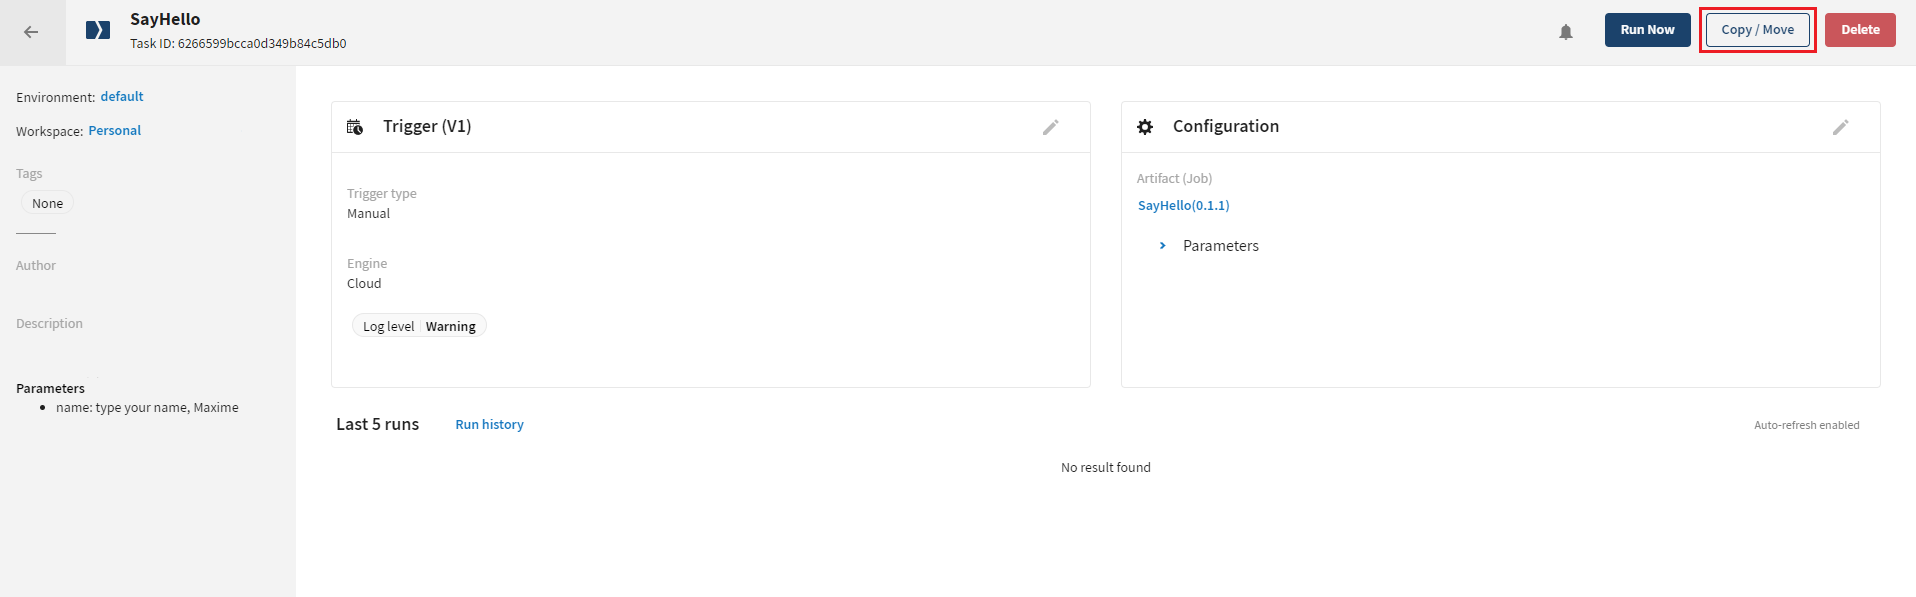This screenshot has width=1916, height=597.
Task: Click the SayHello task logo icon
Action: click(x=98, y=30)
